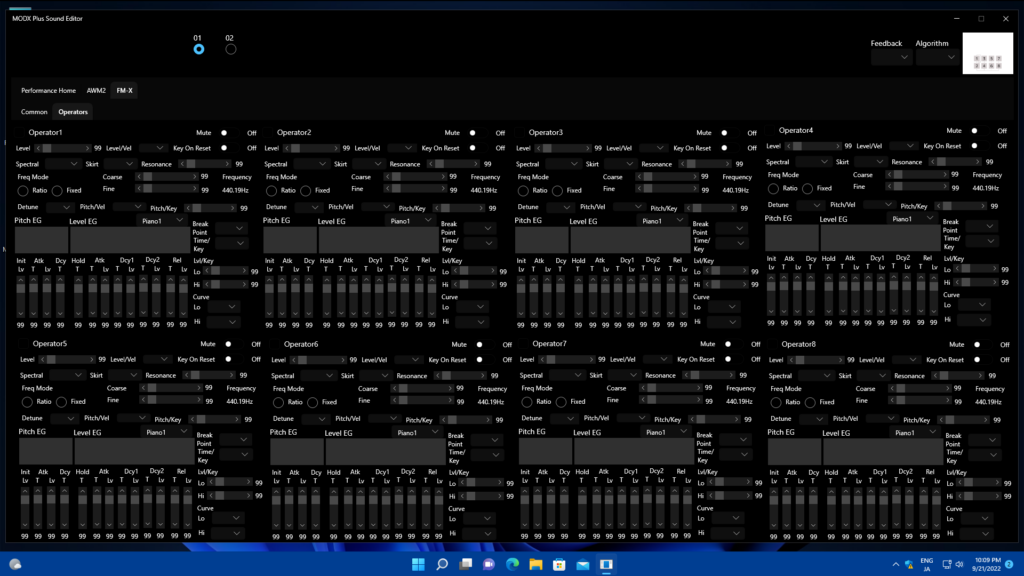Switch to the Performance Home tab
The height and width of the screenshot is (576, 1024).
48,91
